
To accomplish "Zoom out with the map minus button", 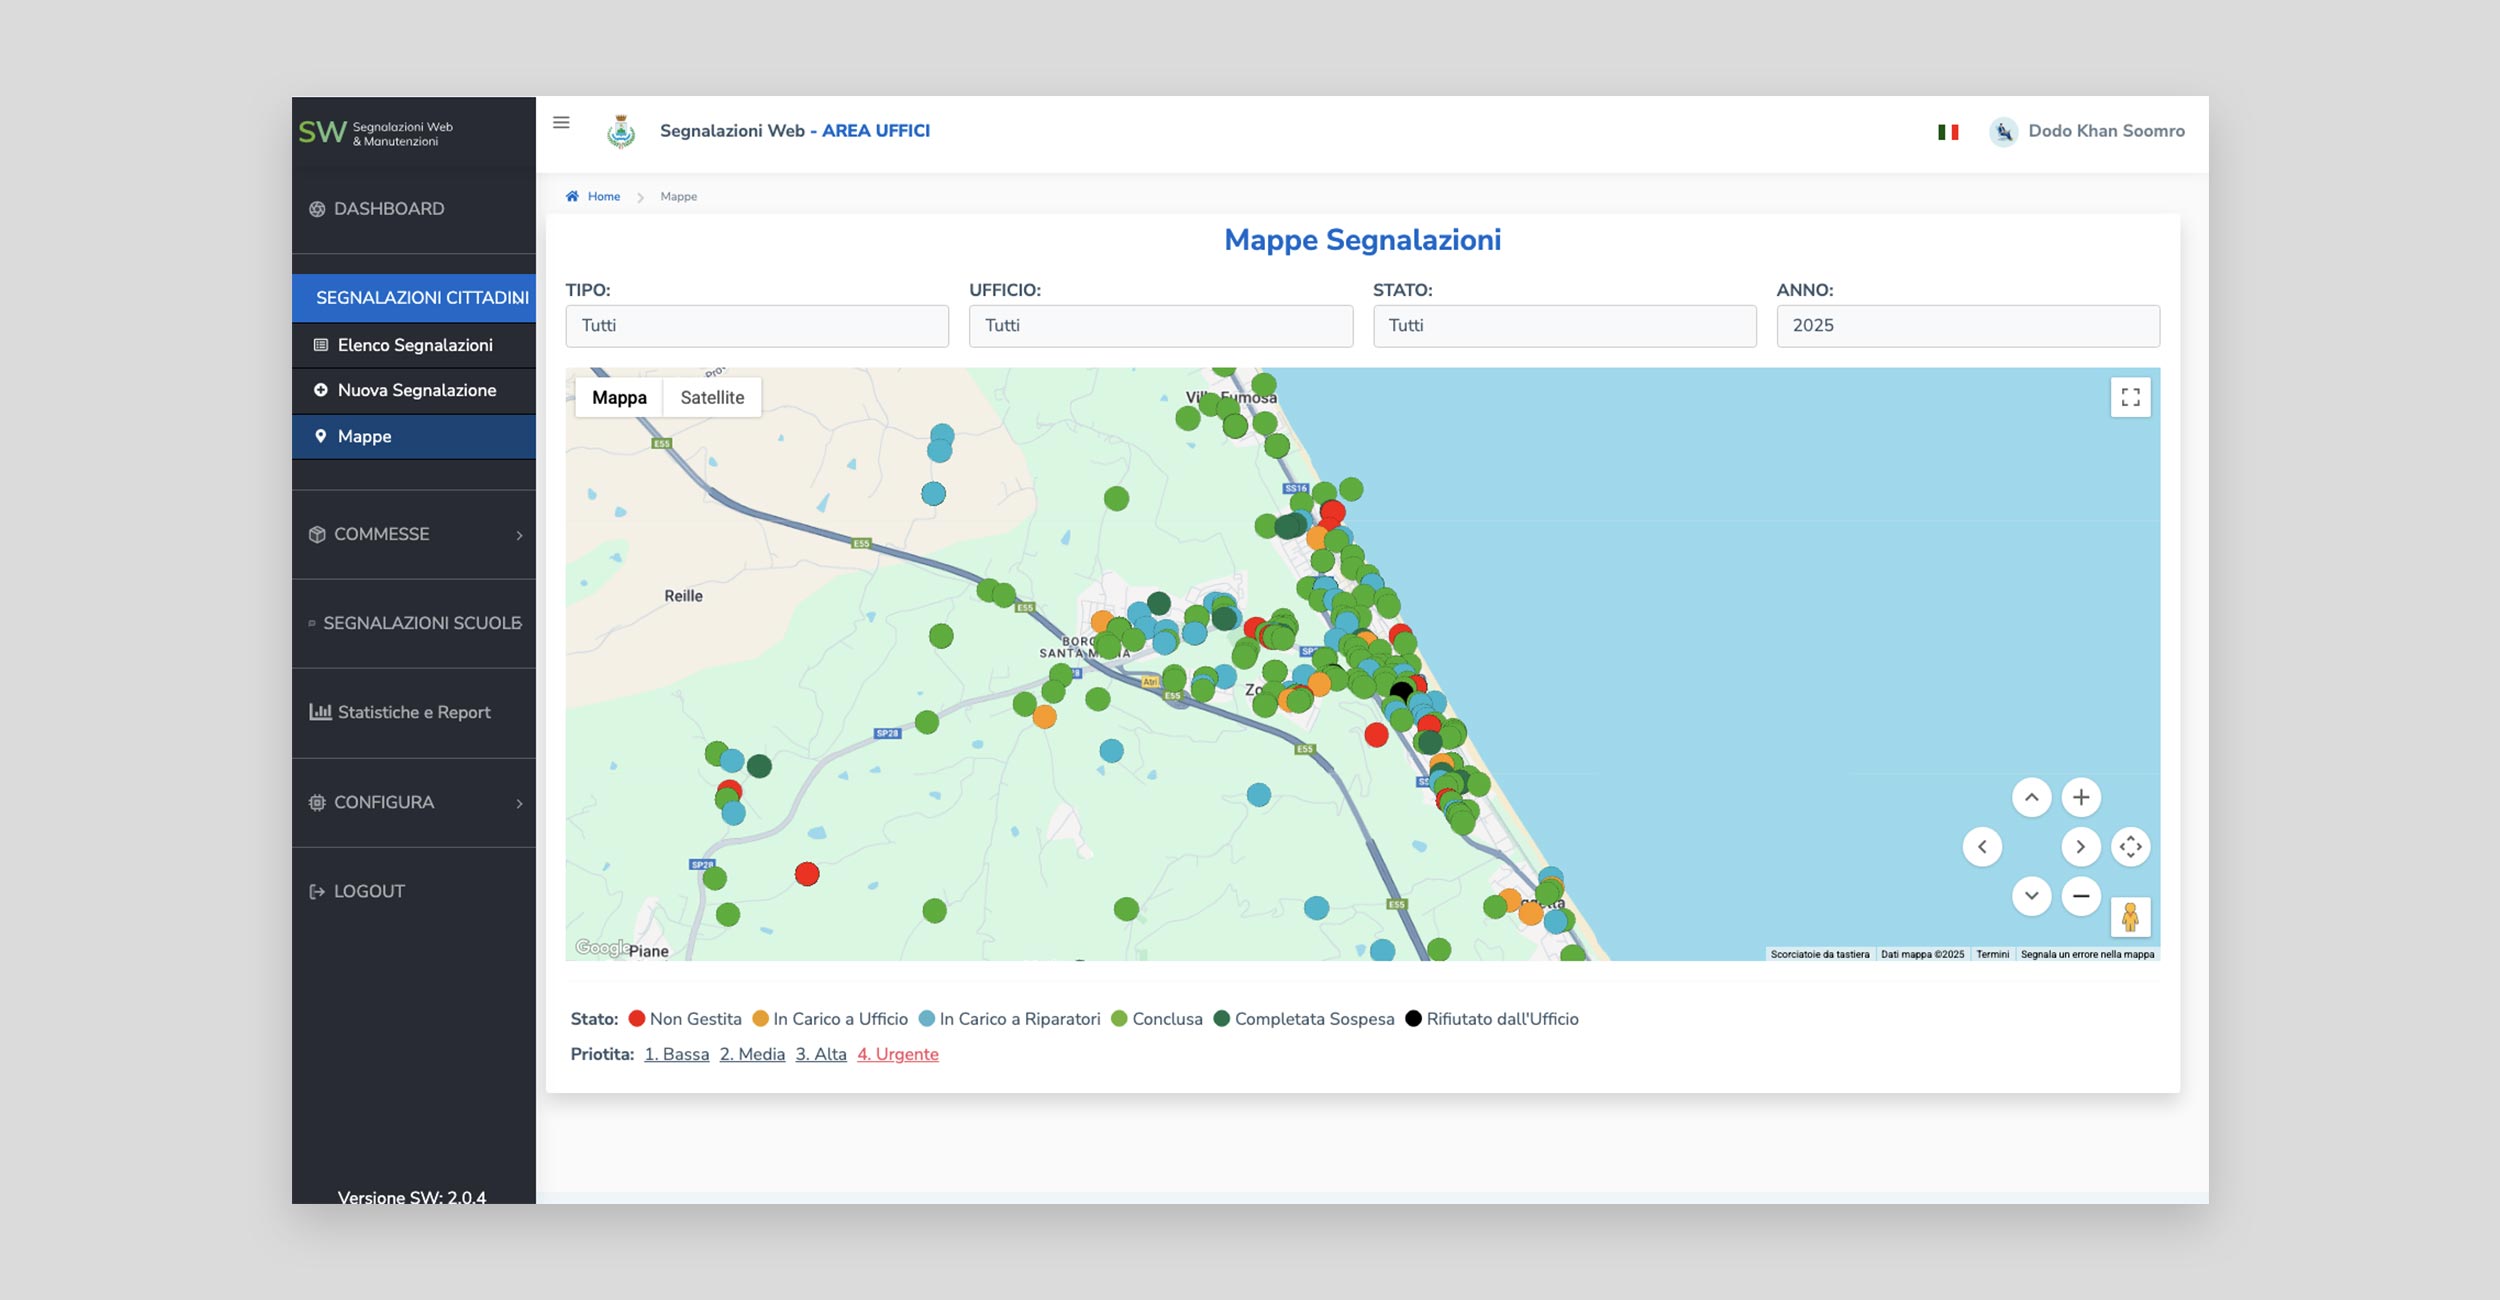I will coord(2080,896).
